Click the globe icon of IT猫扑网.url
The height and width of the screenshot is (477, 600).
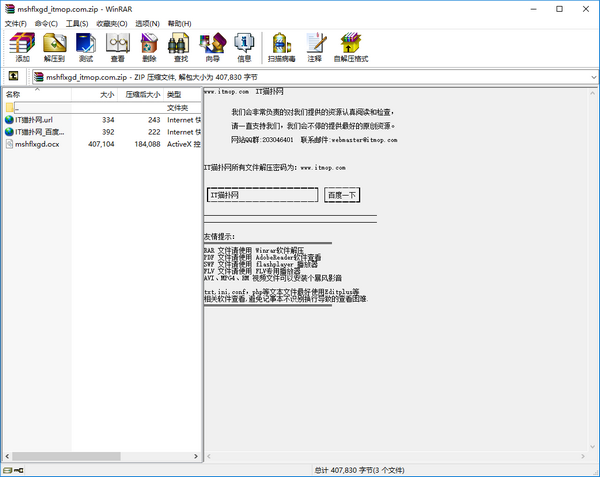(9, 120)
